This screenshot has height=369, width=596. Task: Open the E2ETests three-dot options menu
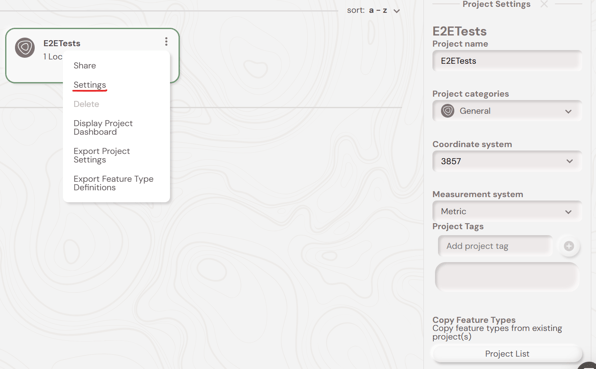[166, 41]
